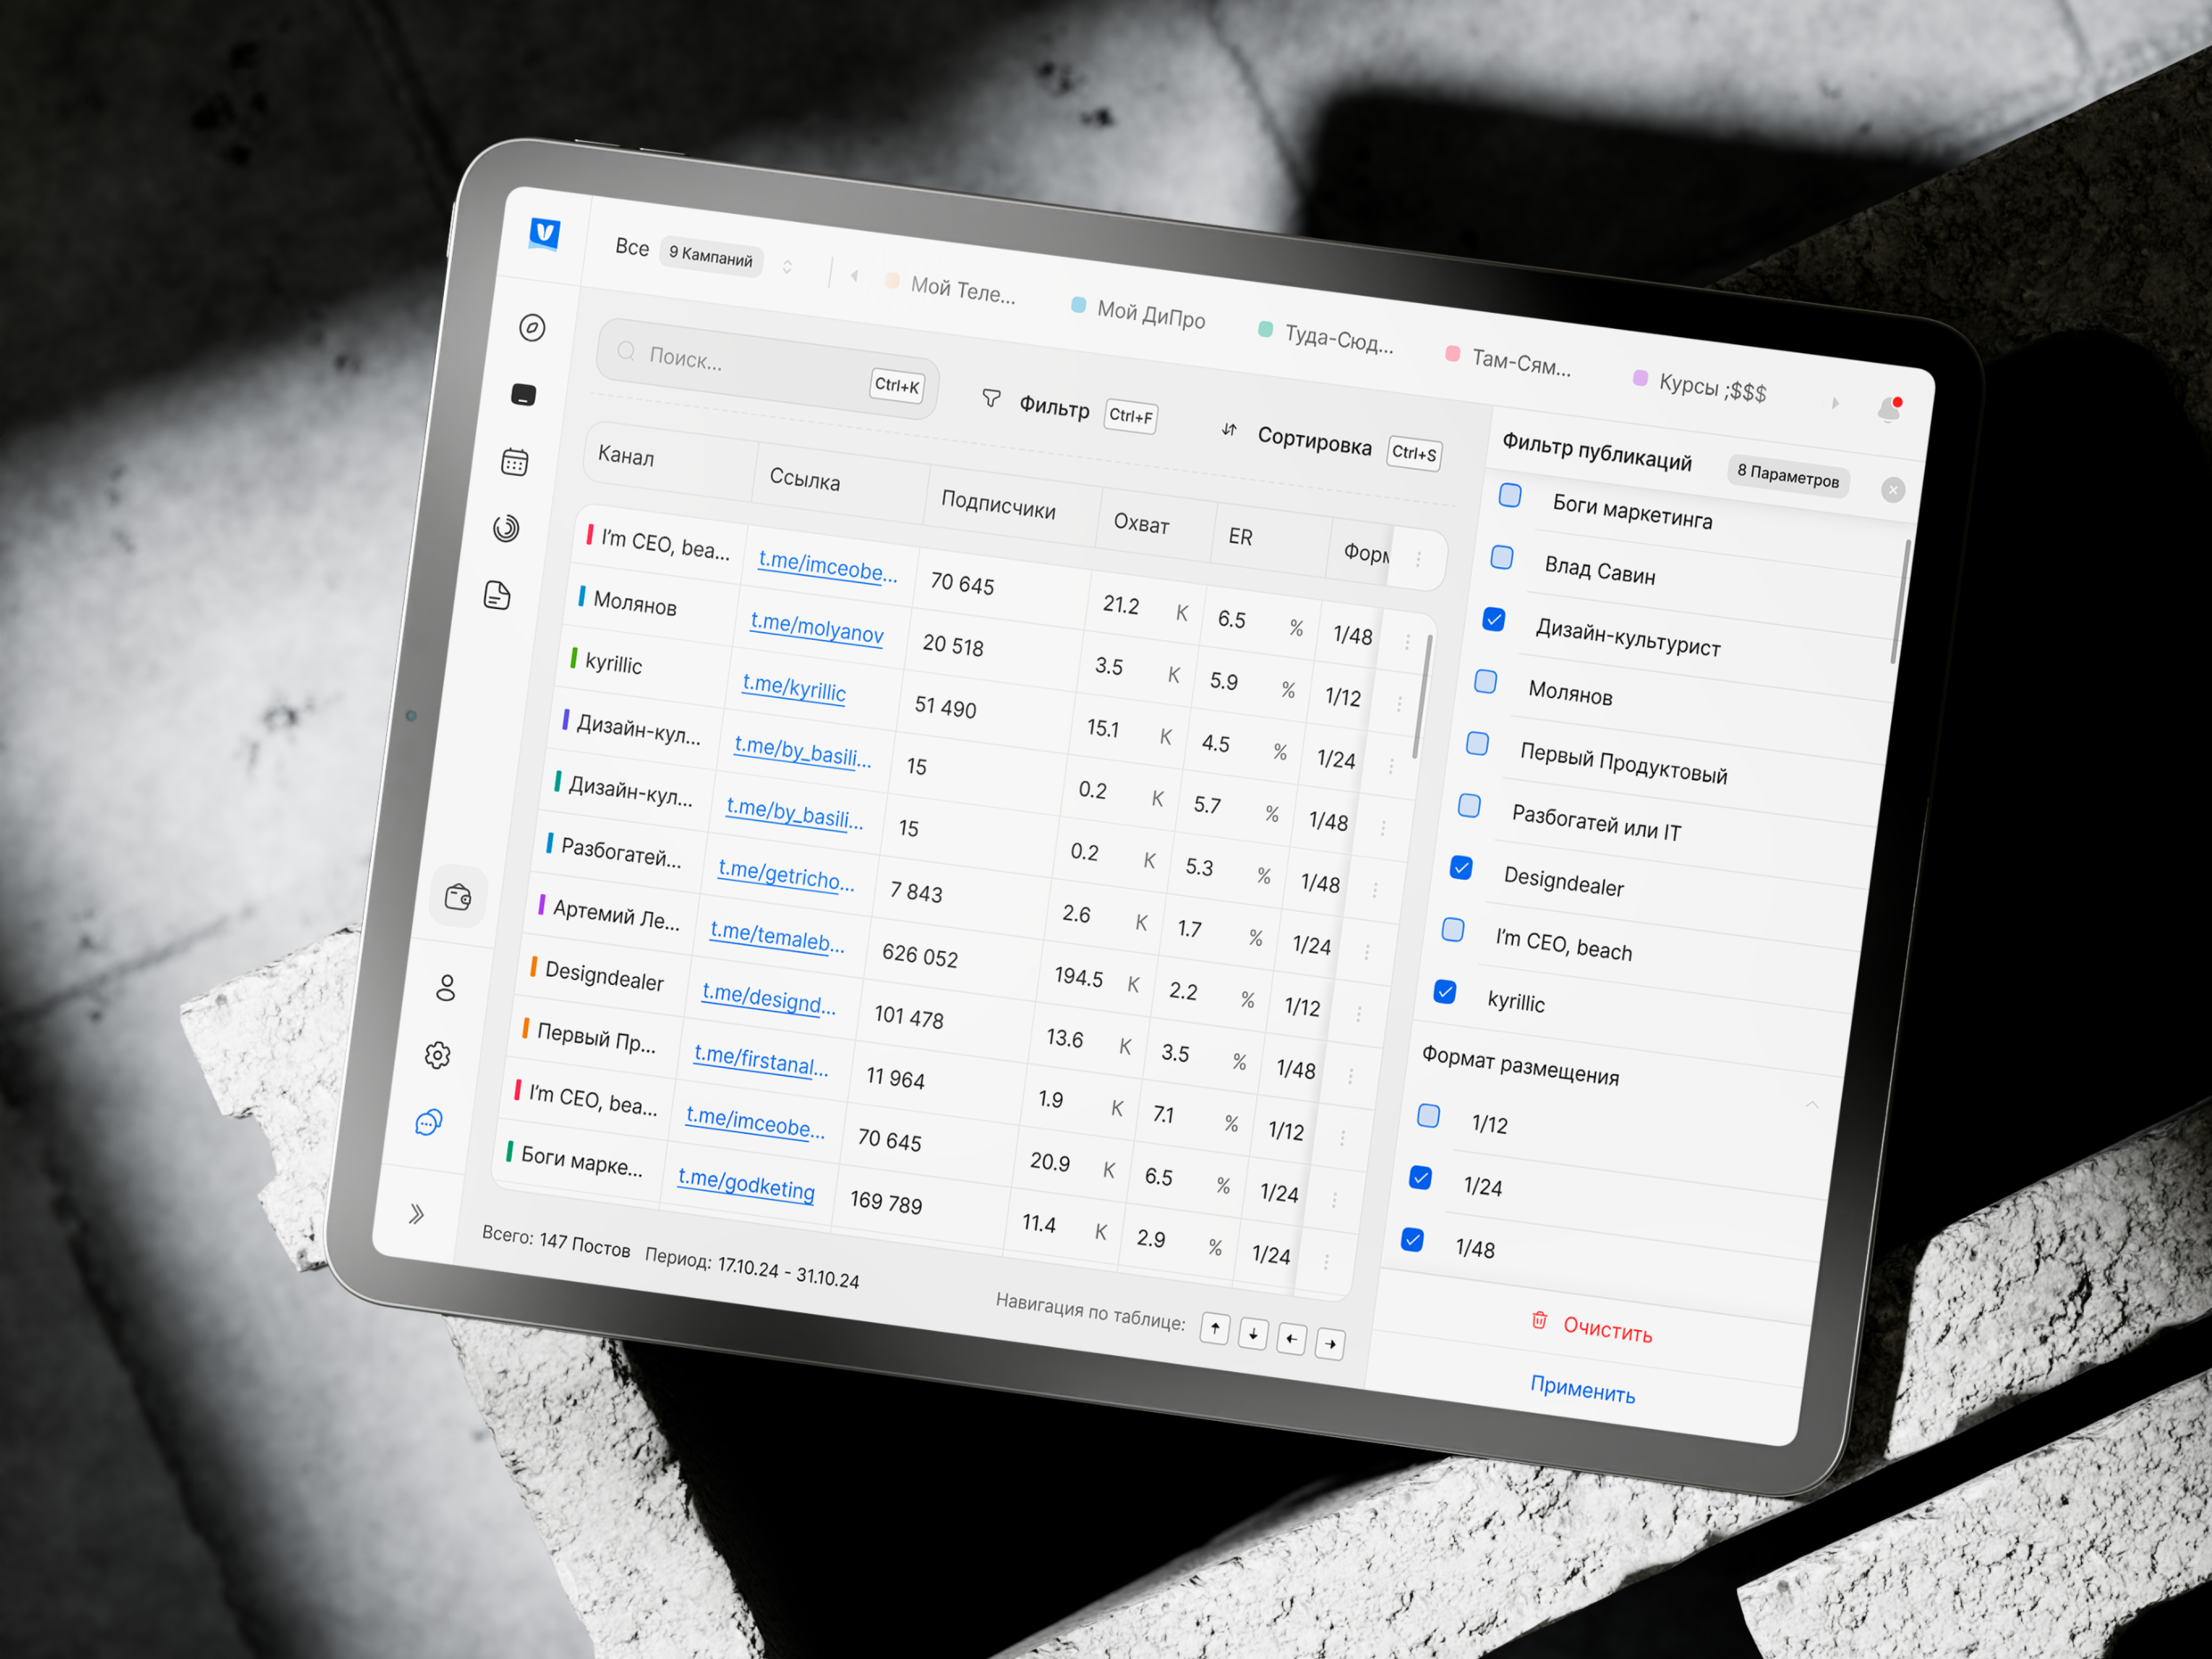Click the filter panel vertical scrollbar
Viewport: 2212px width, 1659px height.
(x=1900, y=601)
